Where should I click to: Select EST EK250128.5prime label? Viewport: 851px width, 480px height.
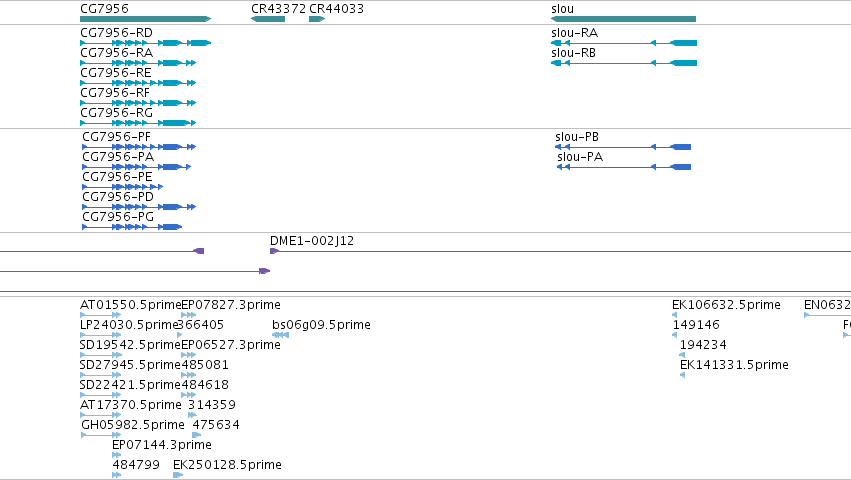click(227, 465)
